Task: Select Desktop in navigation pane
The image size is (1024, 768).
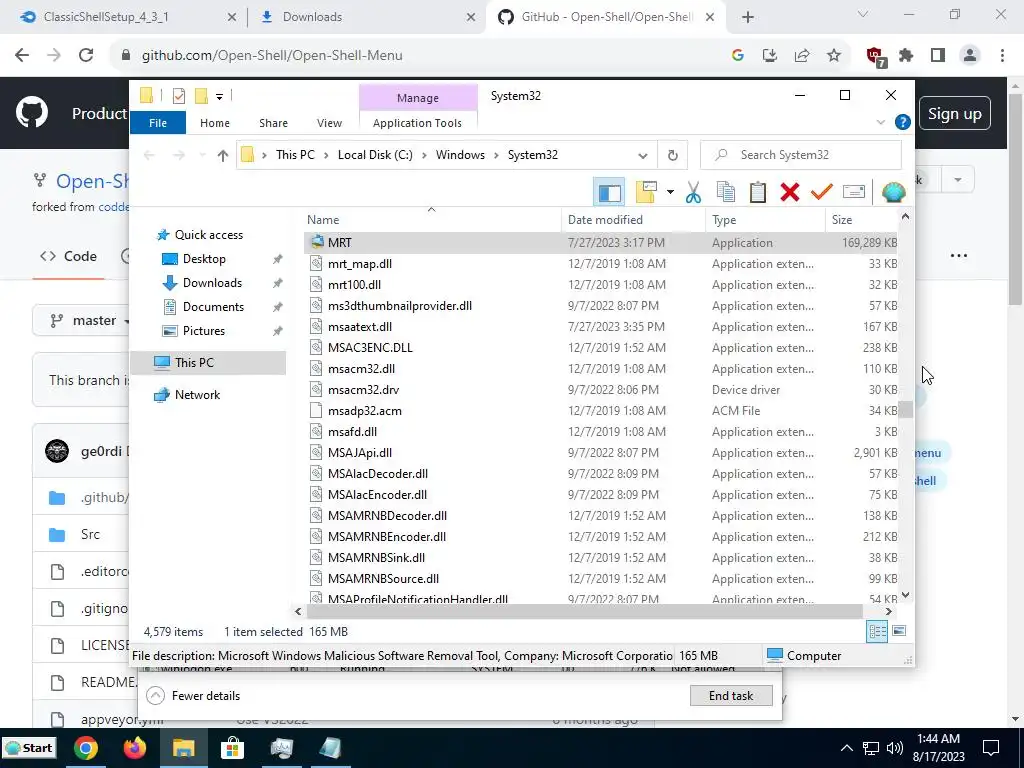Action: tap(204, 259)
